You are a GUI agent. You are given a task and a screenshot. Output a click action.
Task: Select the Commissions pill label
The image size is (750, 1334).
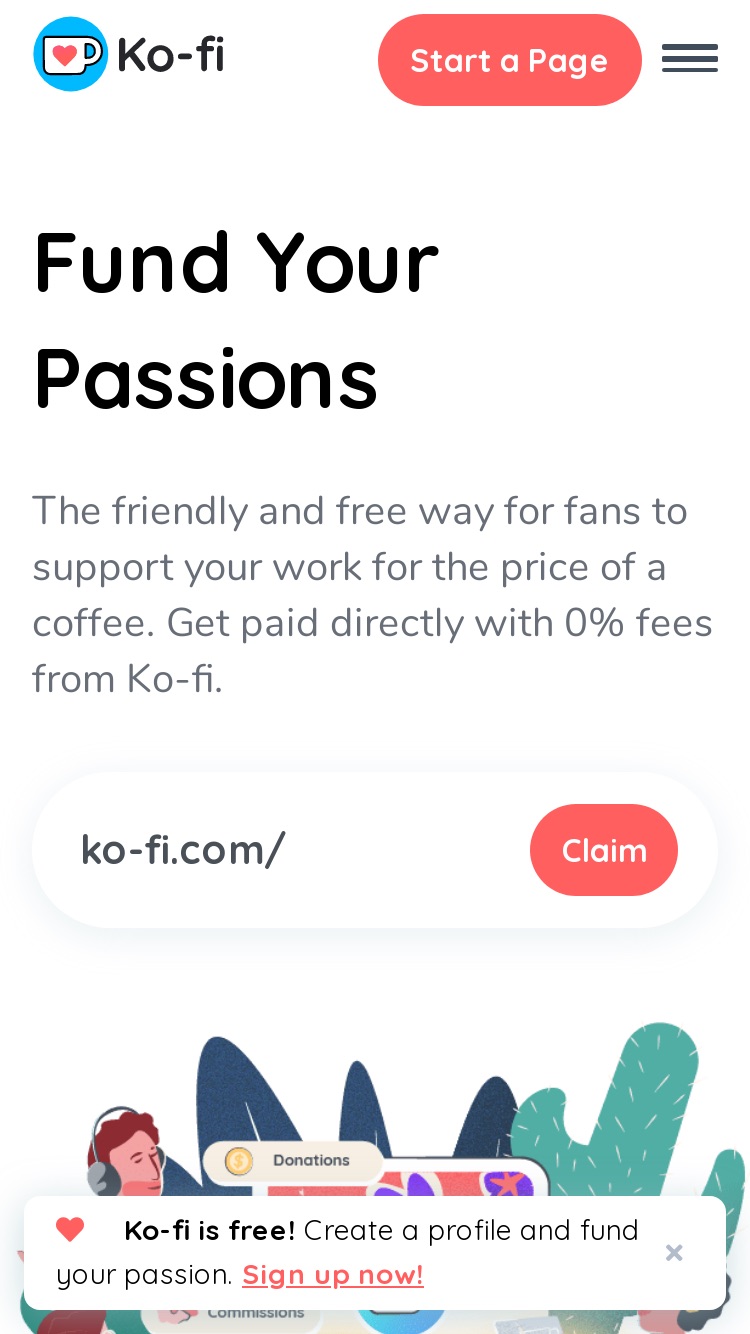coord(256,1312)
